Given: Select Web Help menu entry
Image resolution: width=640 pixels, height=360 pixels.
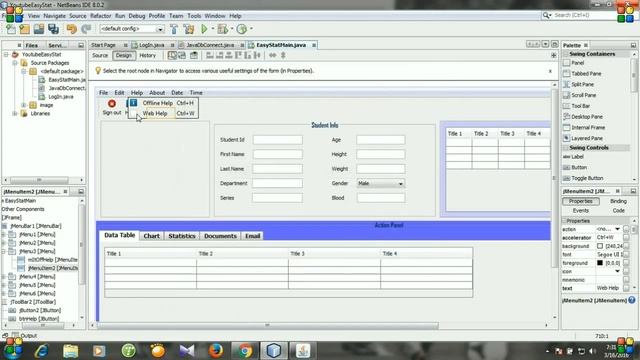Looking at the screenshot, I should 163,113.
